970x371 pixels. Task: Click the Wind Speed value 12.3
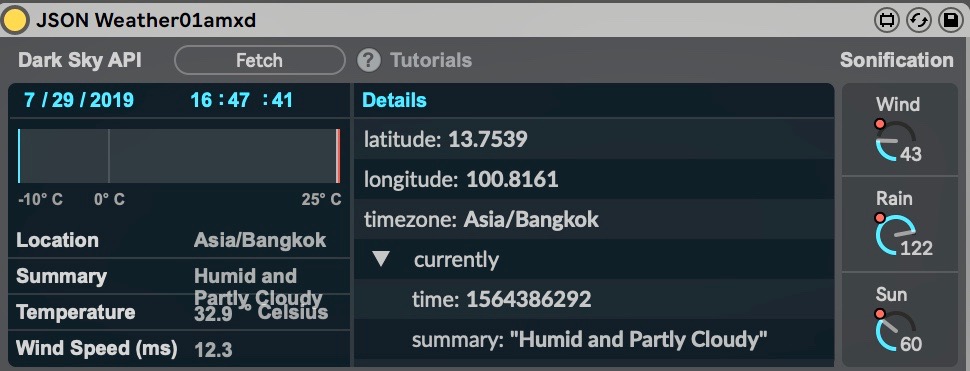coord(213,350)
